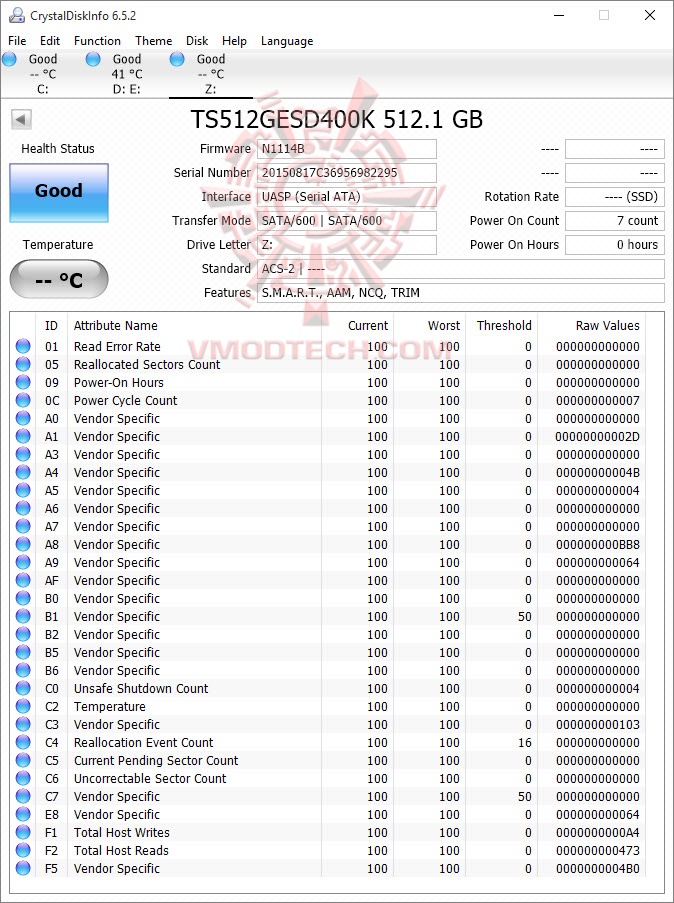Click the status icon for Uncorrectable Sector Count
The width and height of the screenshot is (674, 903).
23,778
